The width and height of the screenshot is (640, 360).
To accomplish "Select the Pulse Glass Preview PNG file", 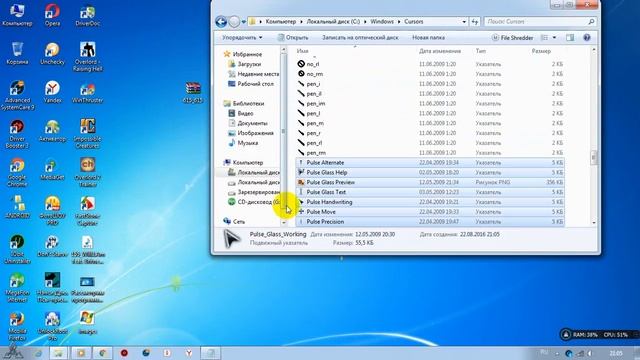I will click(430, 182).
